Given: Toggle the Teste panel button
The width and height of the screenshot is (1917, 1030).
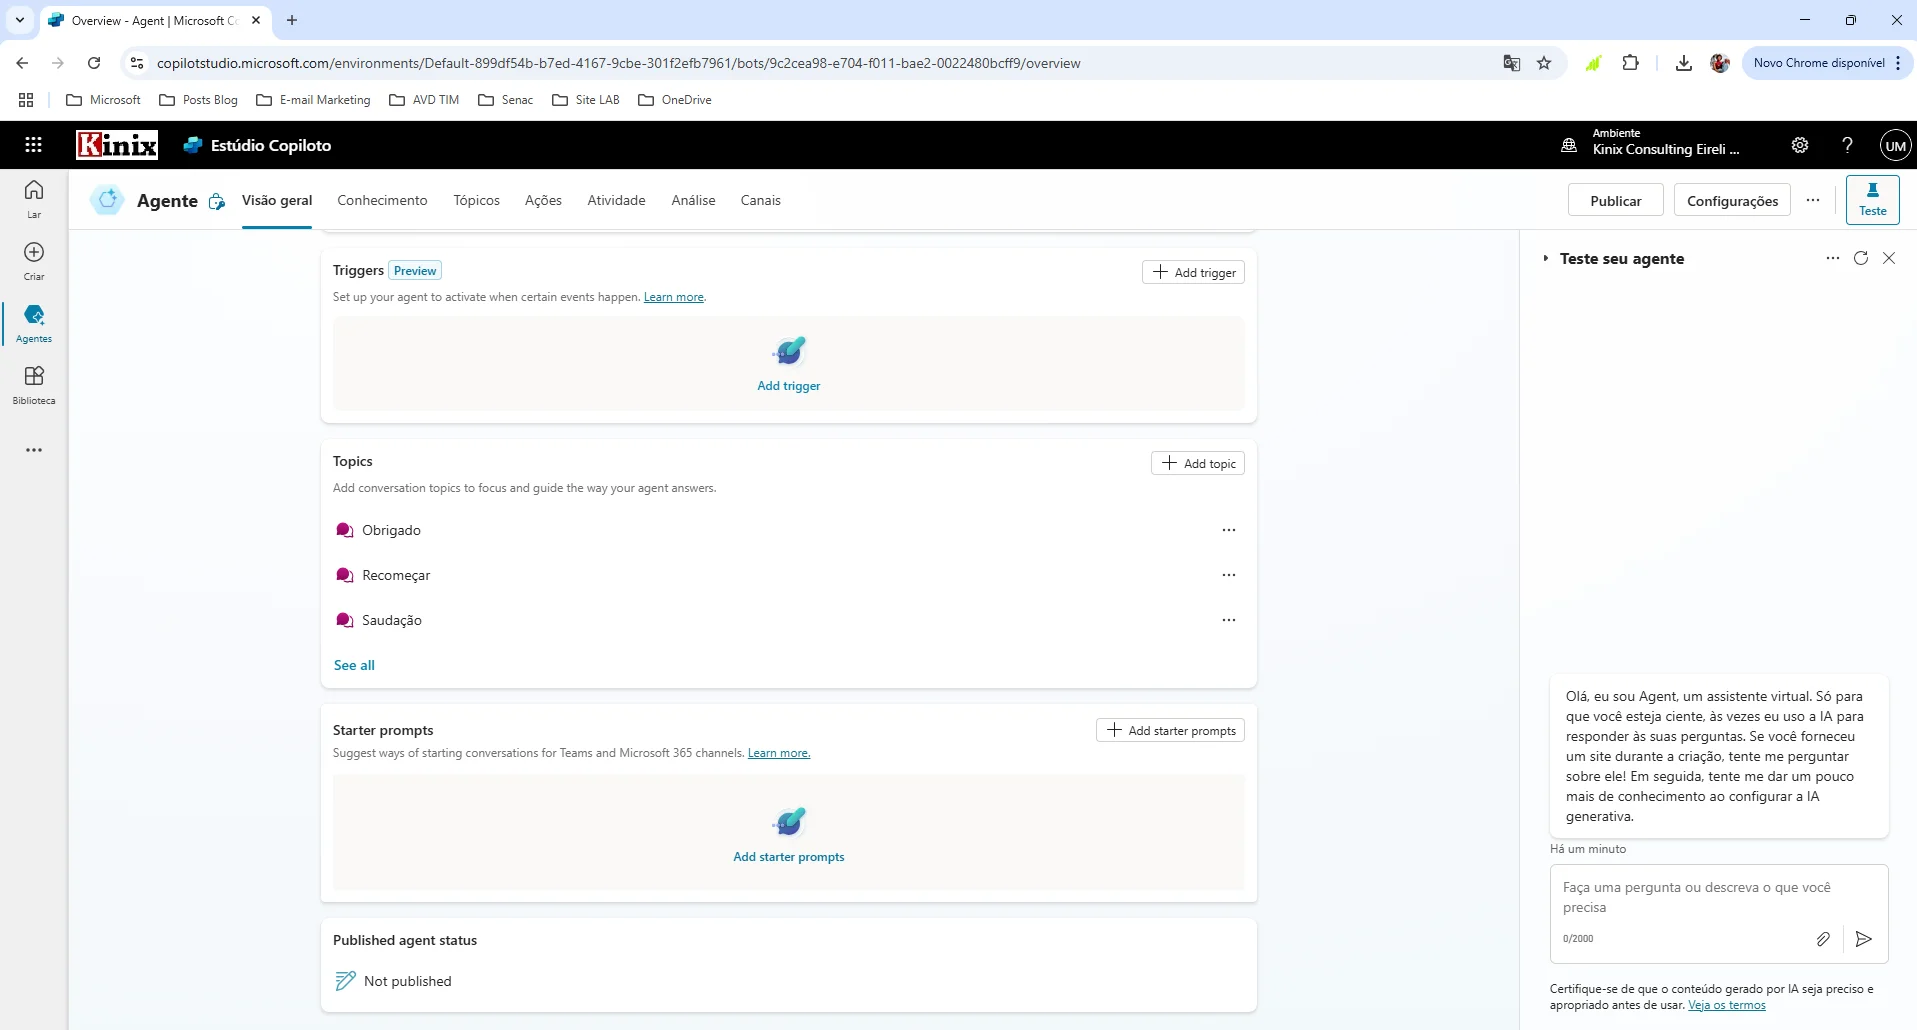Looking at the screenshot, I should pos(1872,199).
